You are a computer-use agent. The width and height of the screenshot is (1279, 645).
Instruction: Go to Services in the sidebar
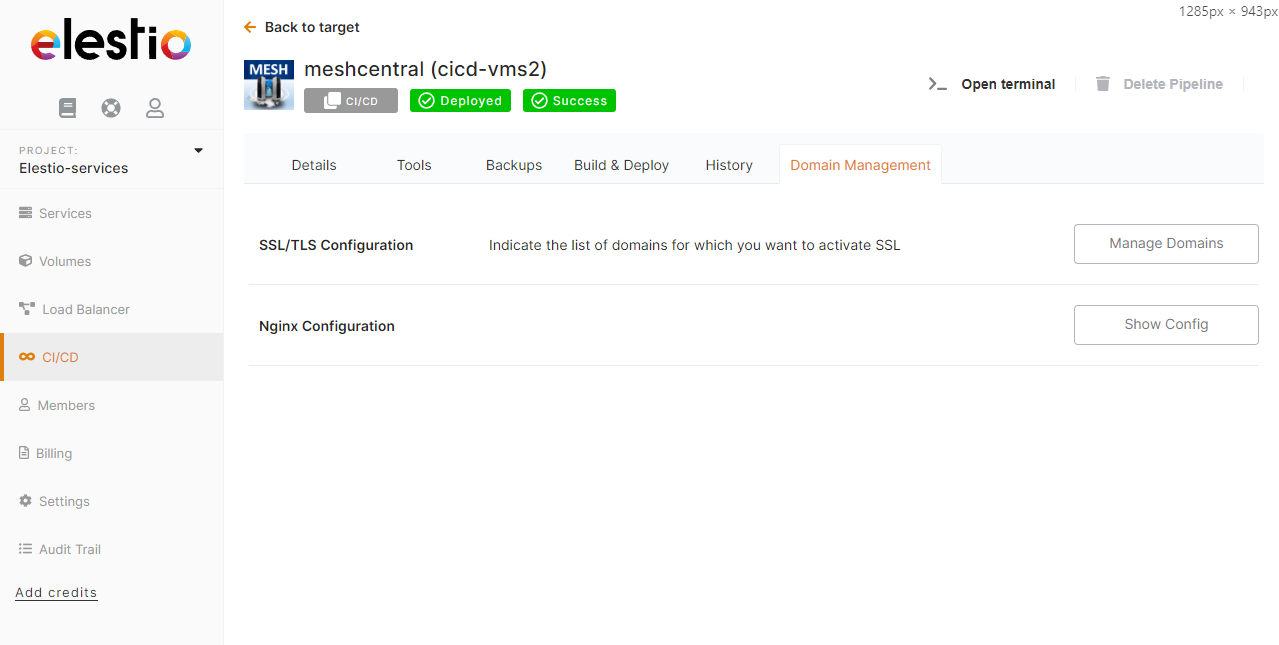point(64,213)
